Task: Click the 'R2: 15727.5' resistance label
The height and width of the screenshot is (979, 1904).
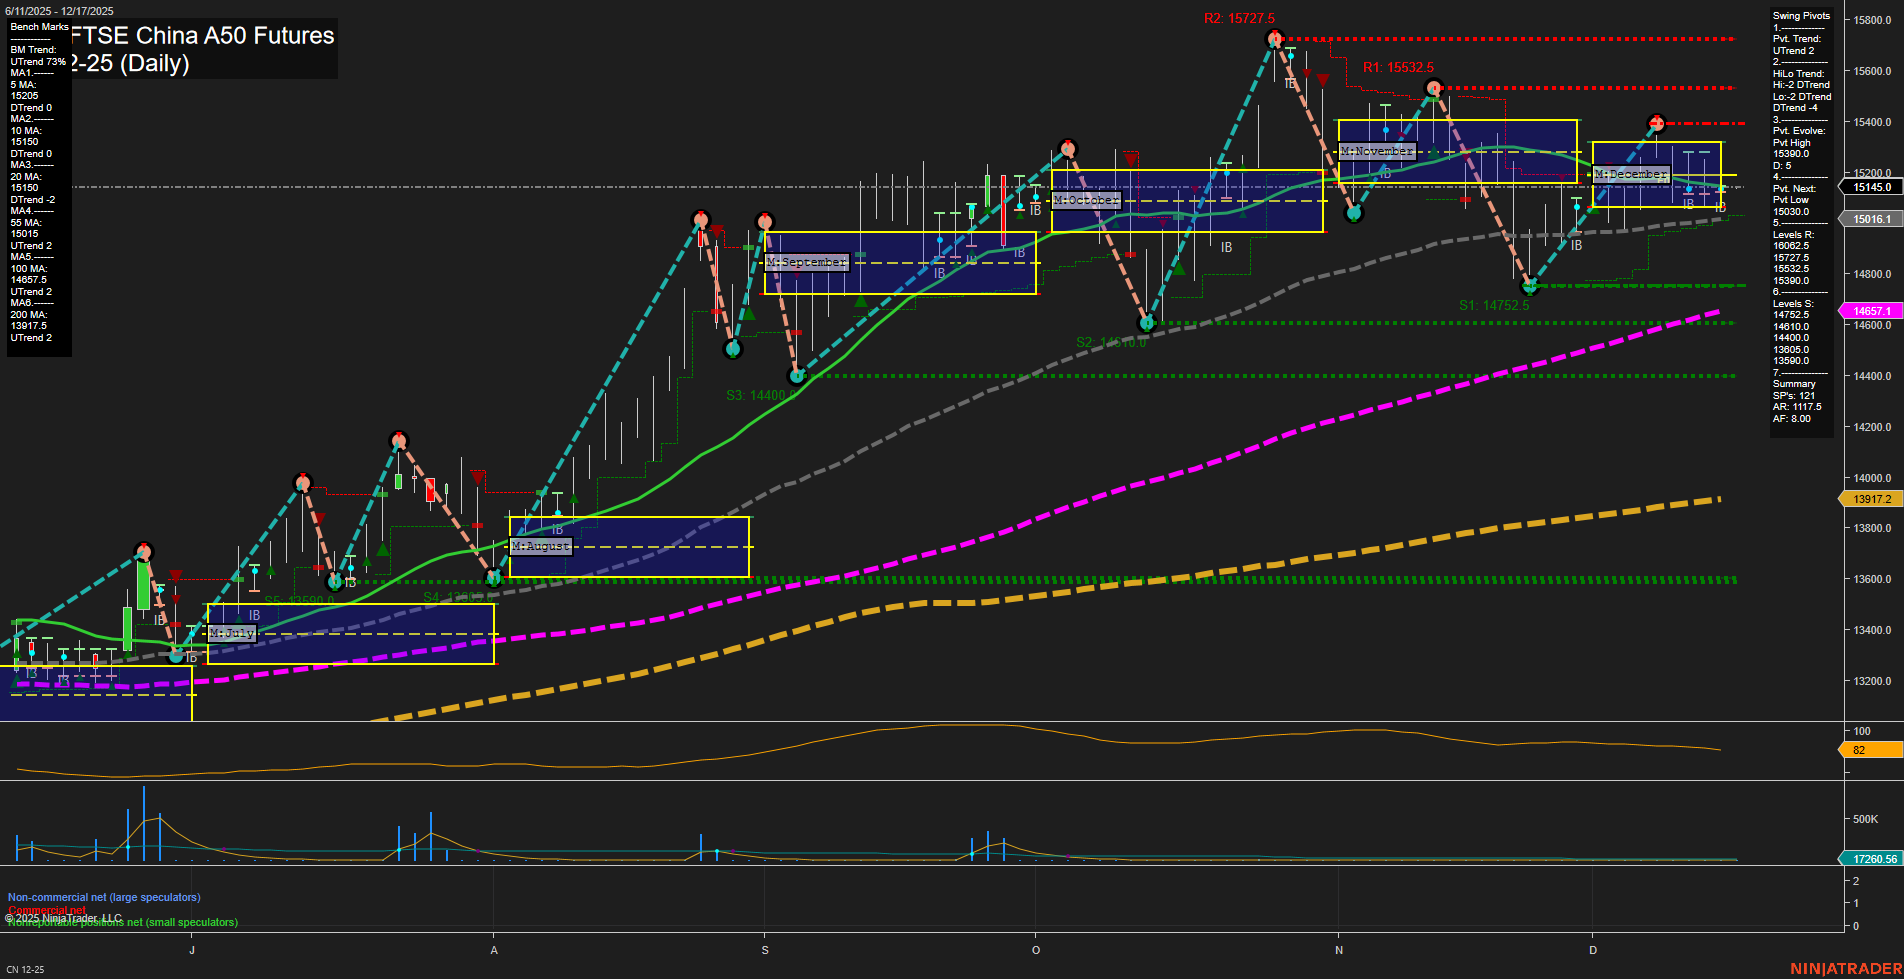Action: pos(1240,17)
